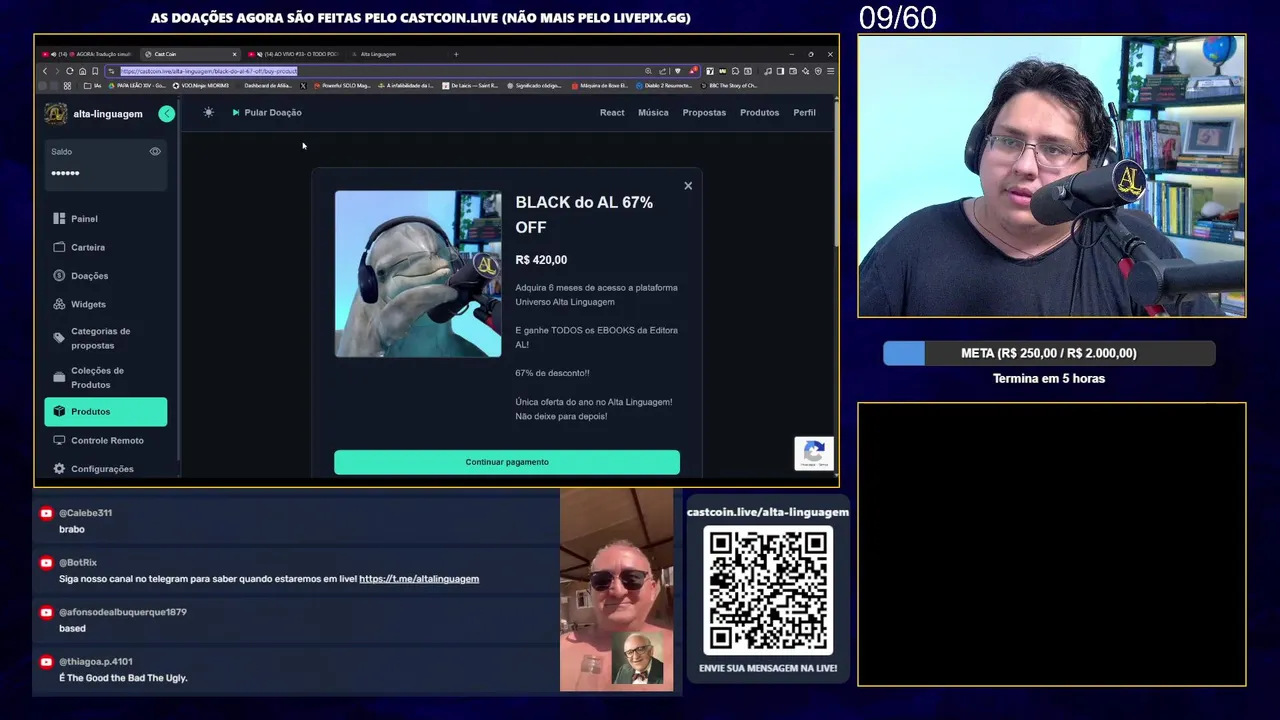Click the Brave shield icon

tap(678, 71)
